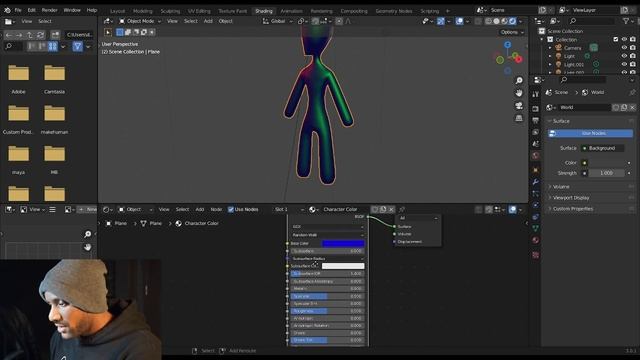The width and height of the screenshot is (640, 360).
Task: Click the file browser filter funnel icon
Action: [x=77, y=47]
